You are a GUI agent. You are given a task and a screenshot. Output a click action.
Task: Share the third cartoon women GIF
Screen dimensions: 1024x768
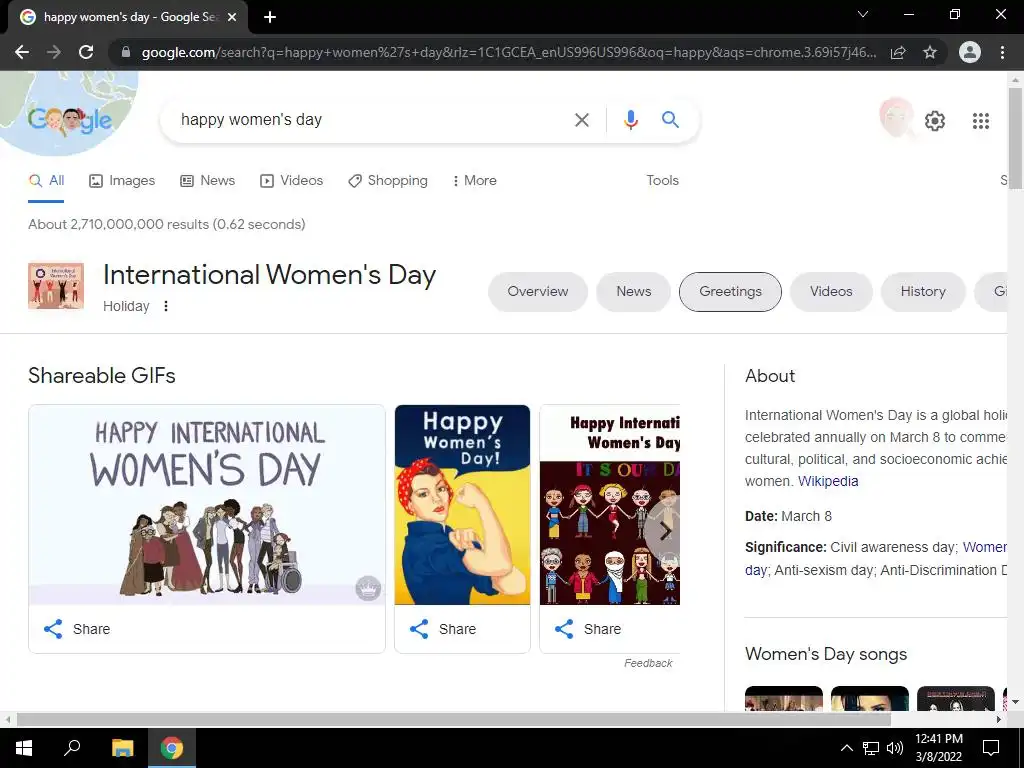point(588,630)
